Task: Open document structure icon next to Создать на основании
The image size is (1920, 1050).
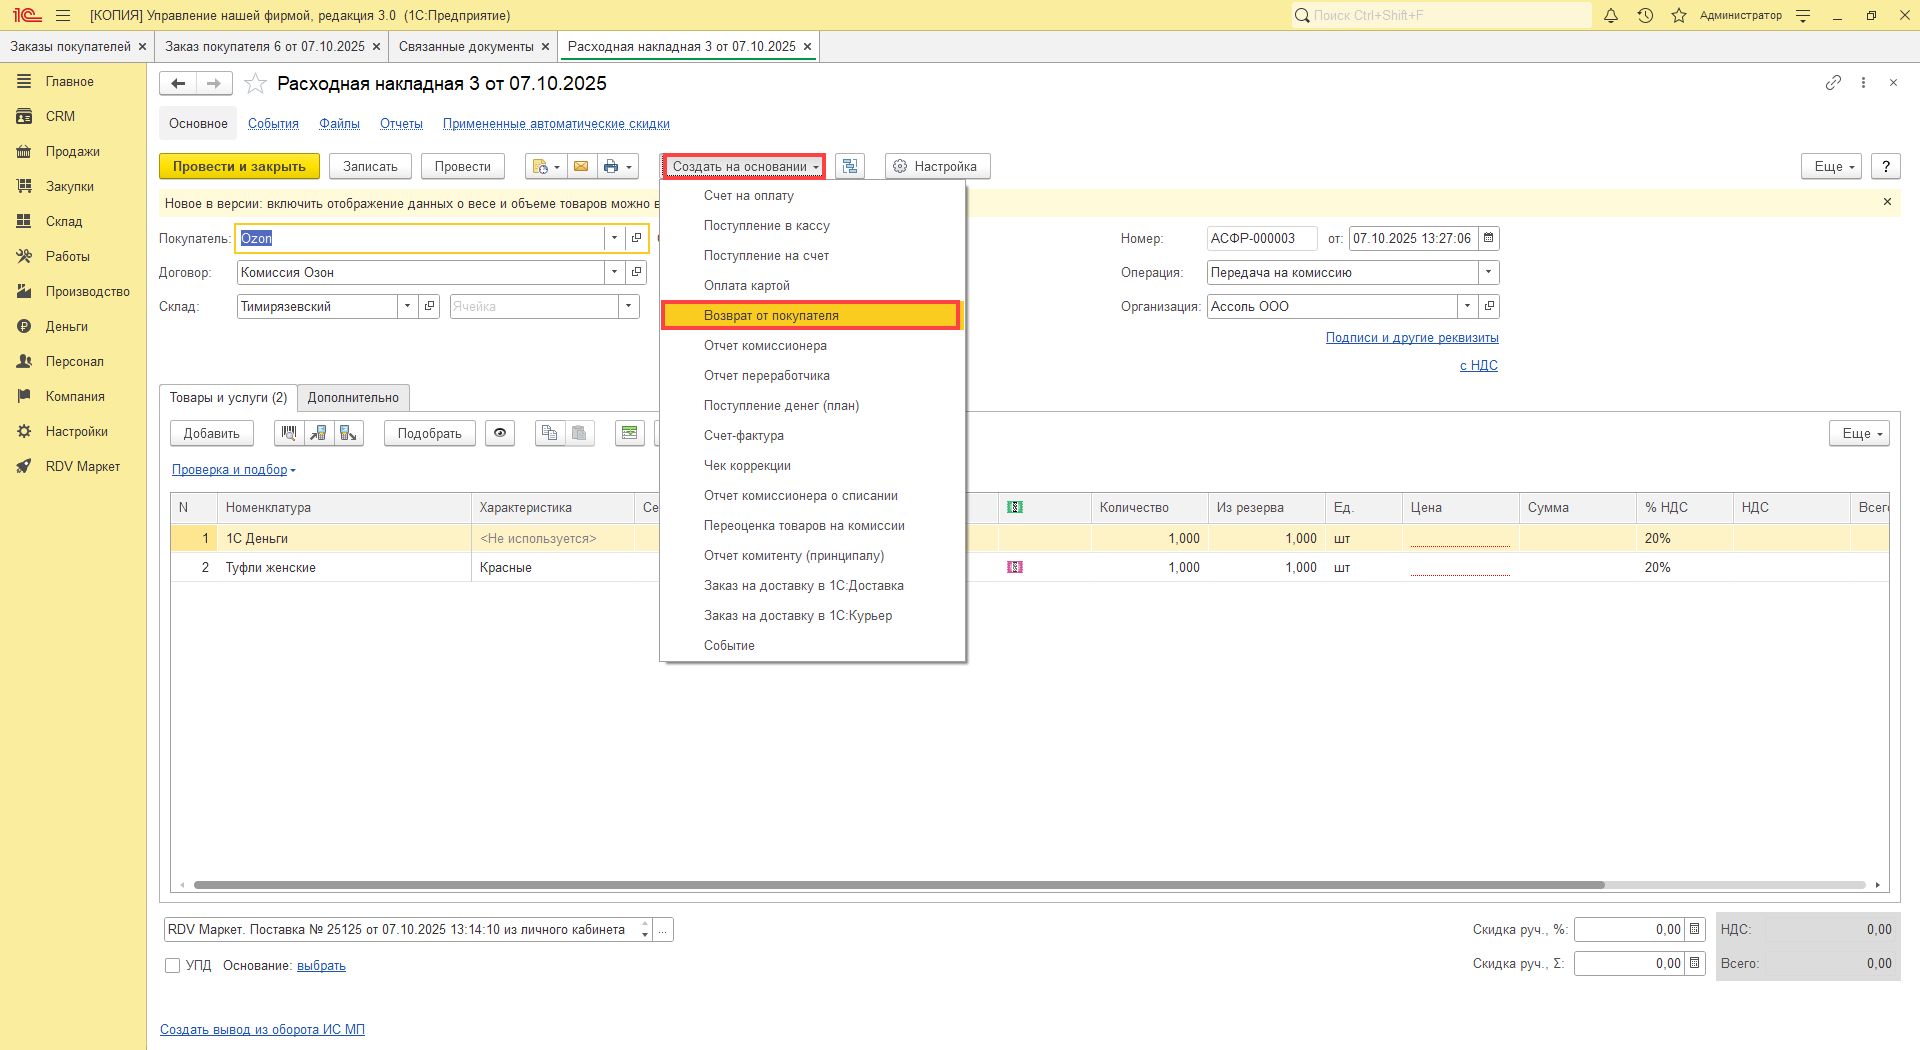Action: [850, 167]
